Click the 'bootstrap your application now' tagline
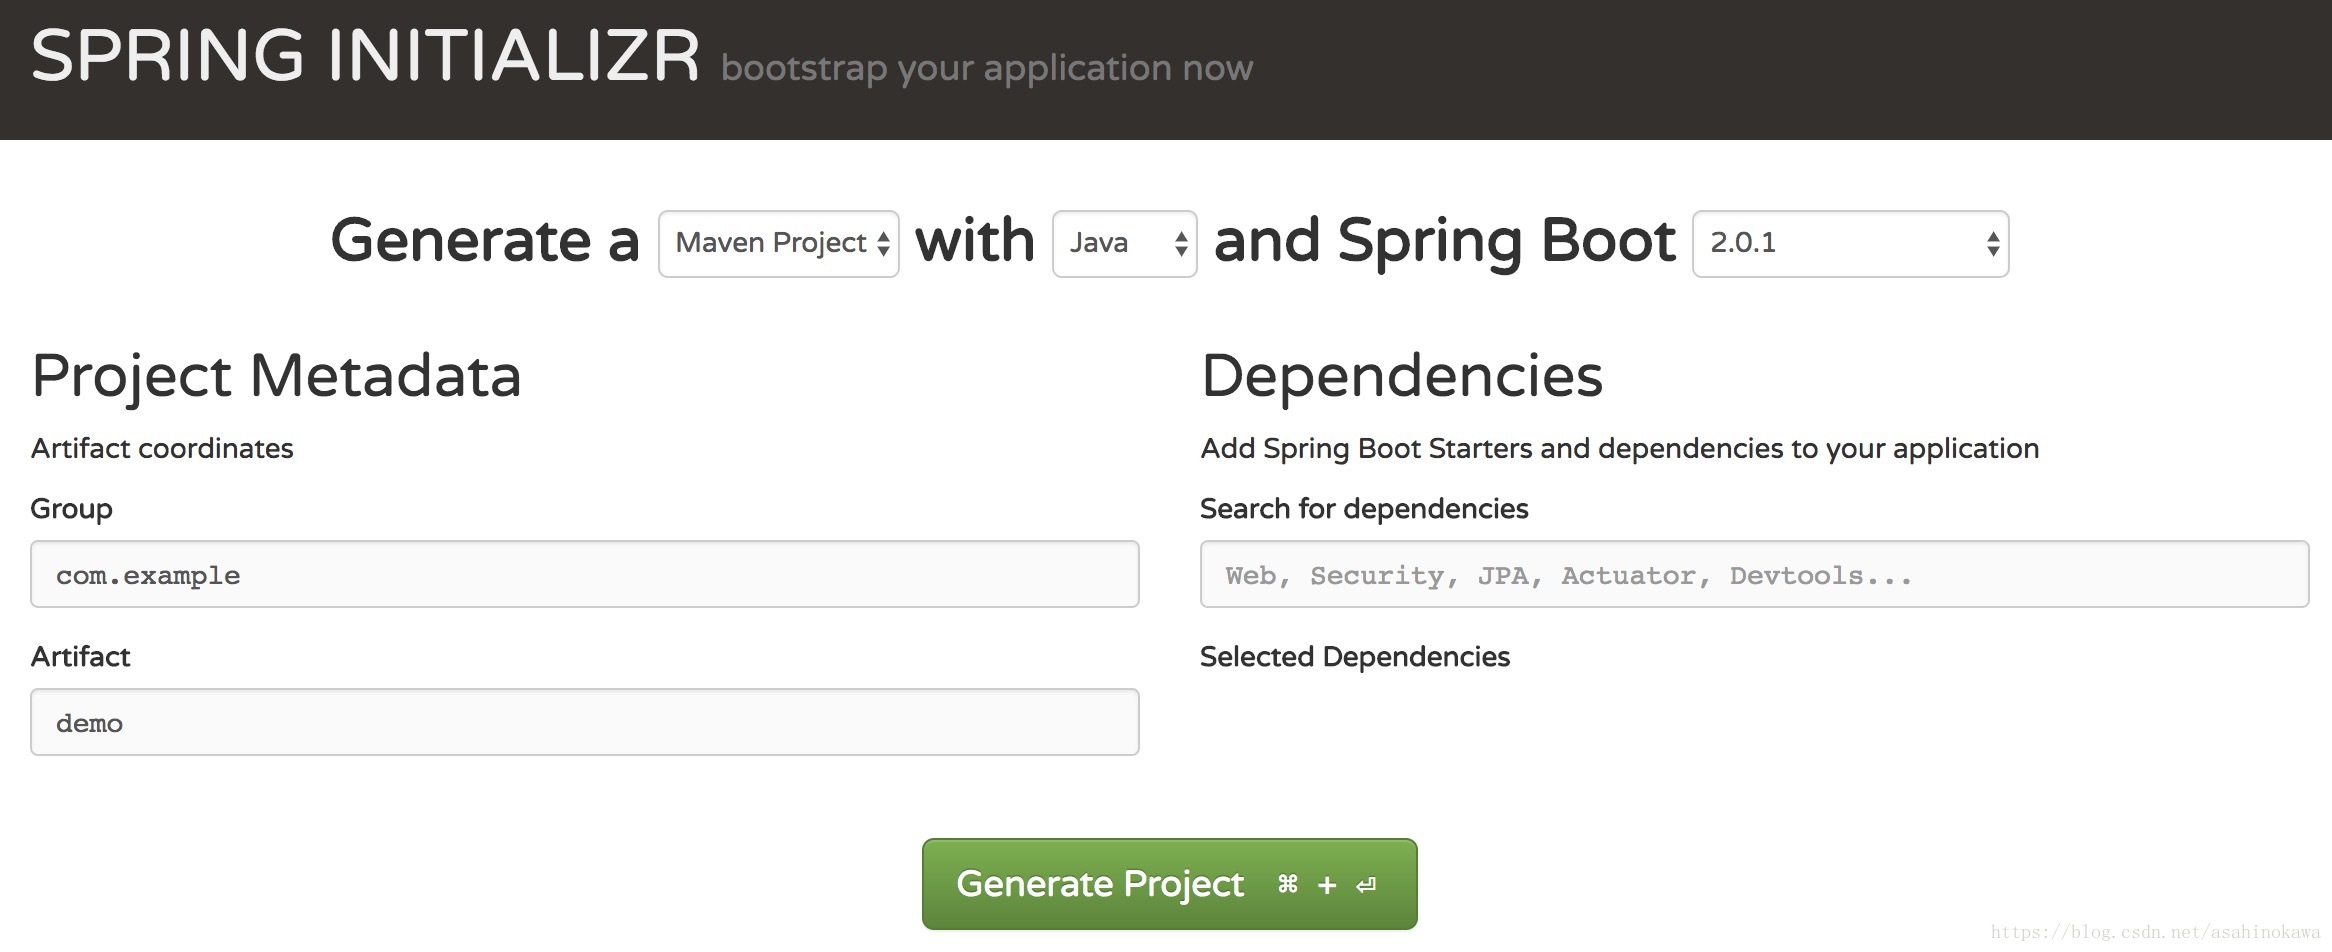 (x=986, y=68)
